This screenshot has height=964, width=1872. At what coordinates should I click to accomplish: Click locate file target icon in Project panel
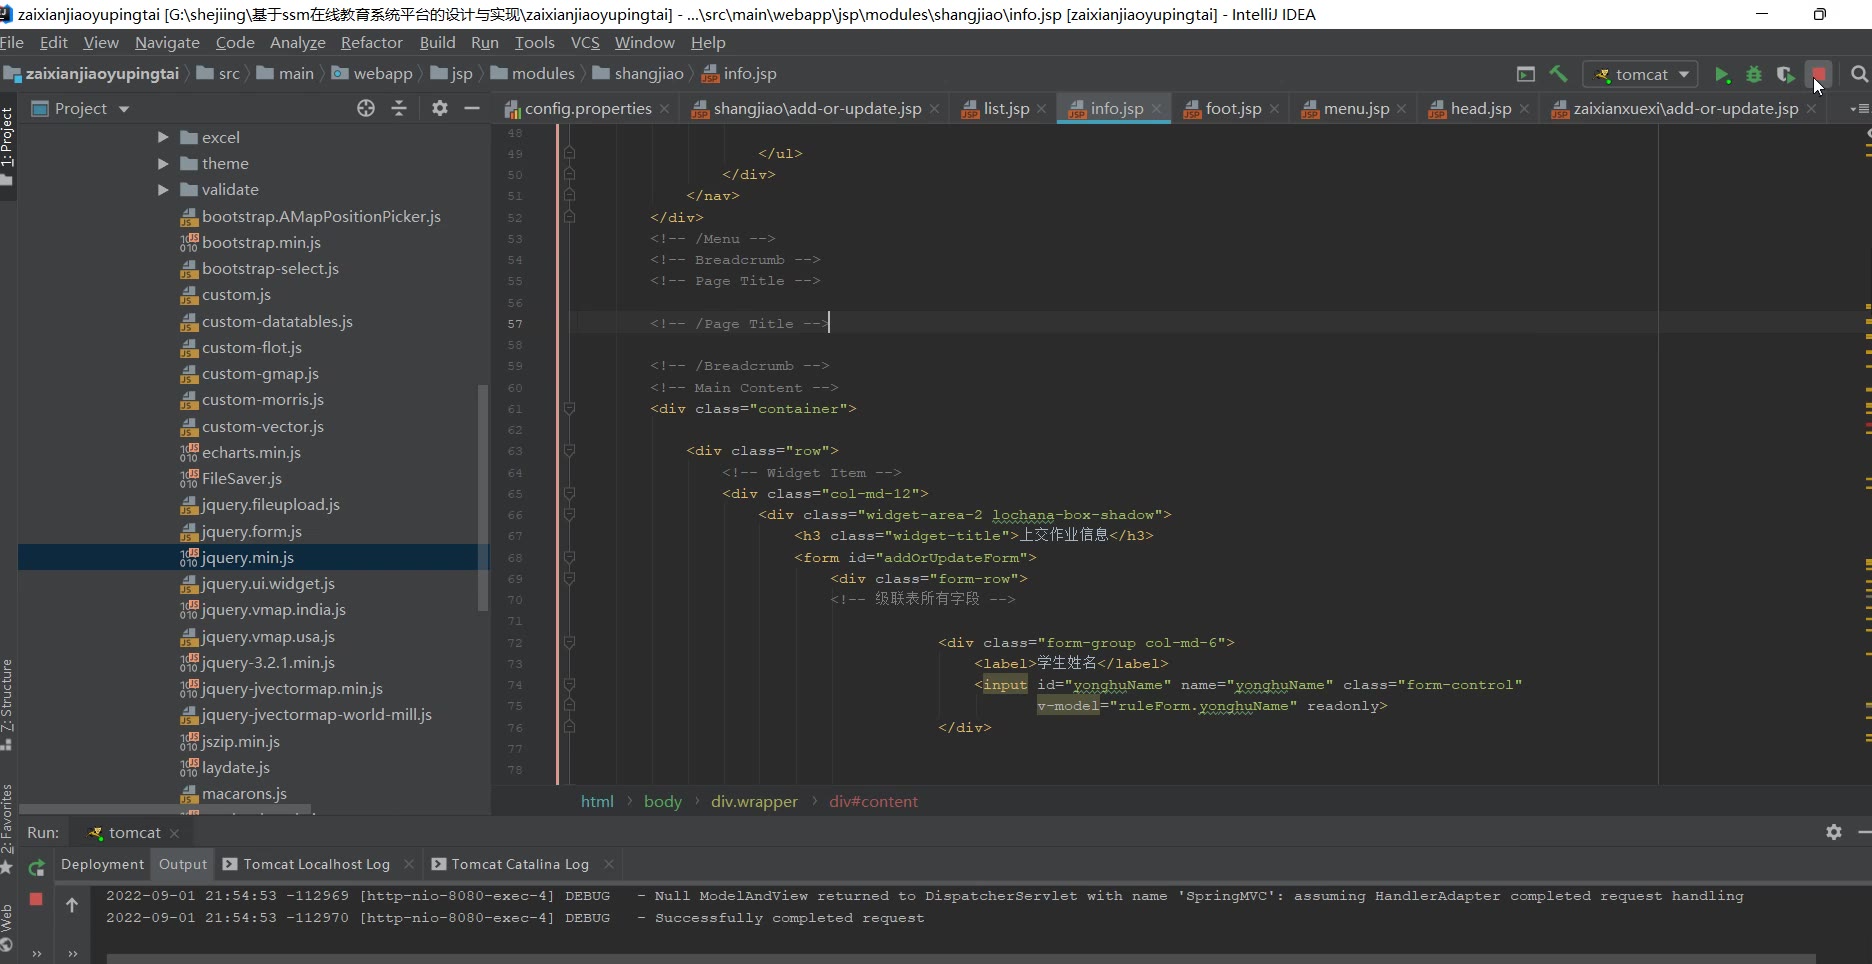366,108
